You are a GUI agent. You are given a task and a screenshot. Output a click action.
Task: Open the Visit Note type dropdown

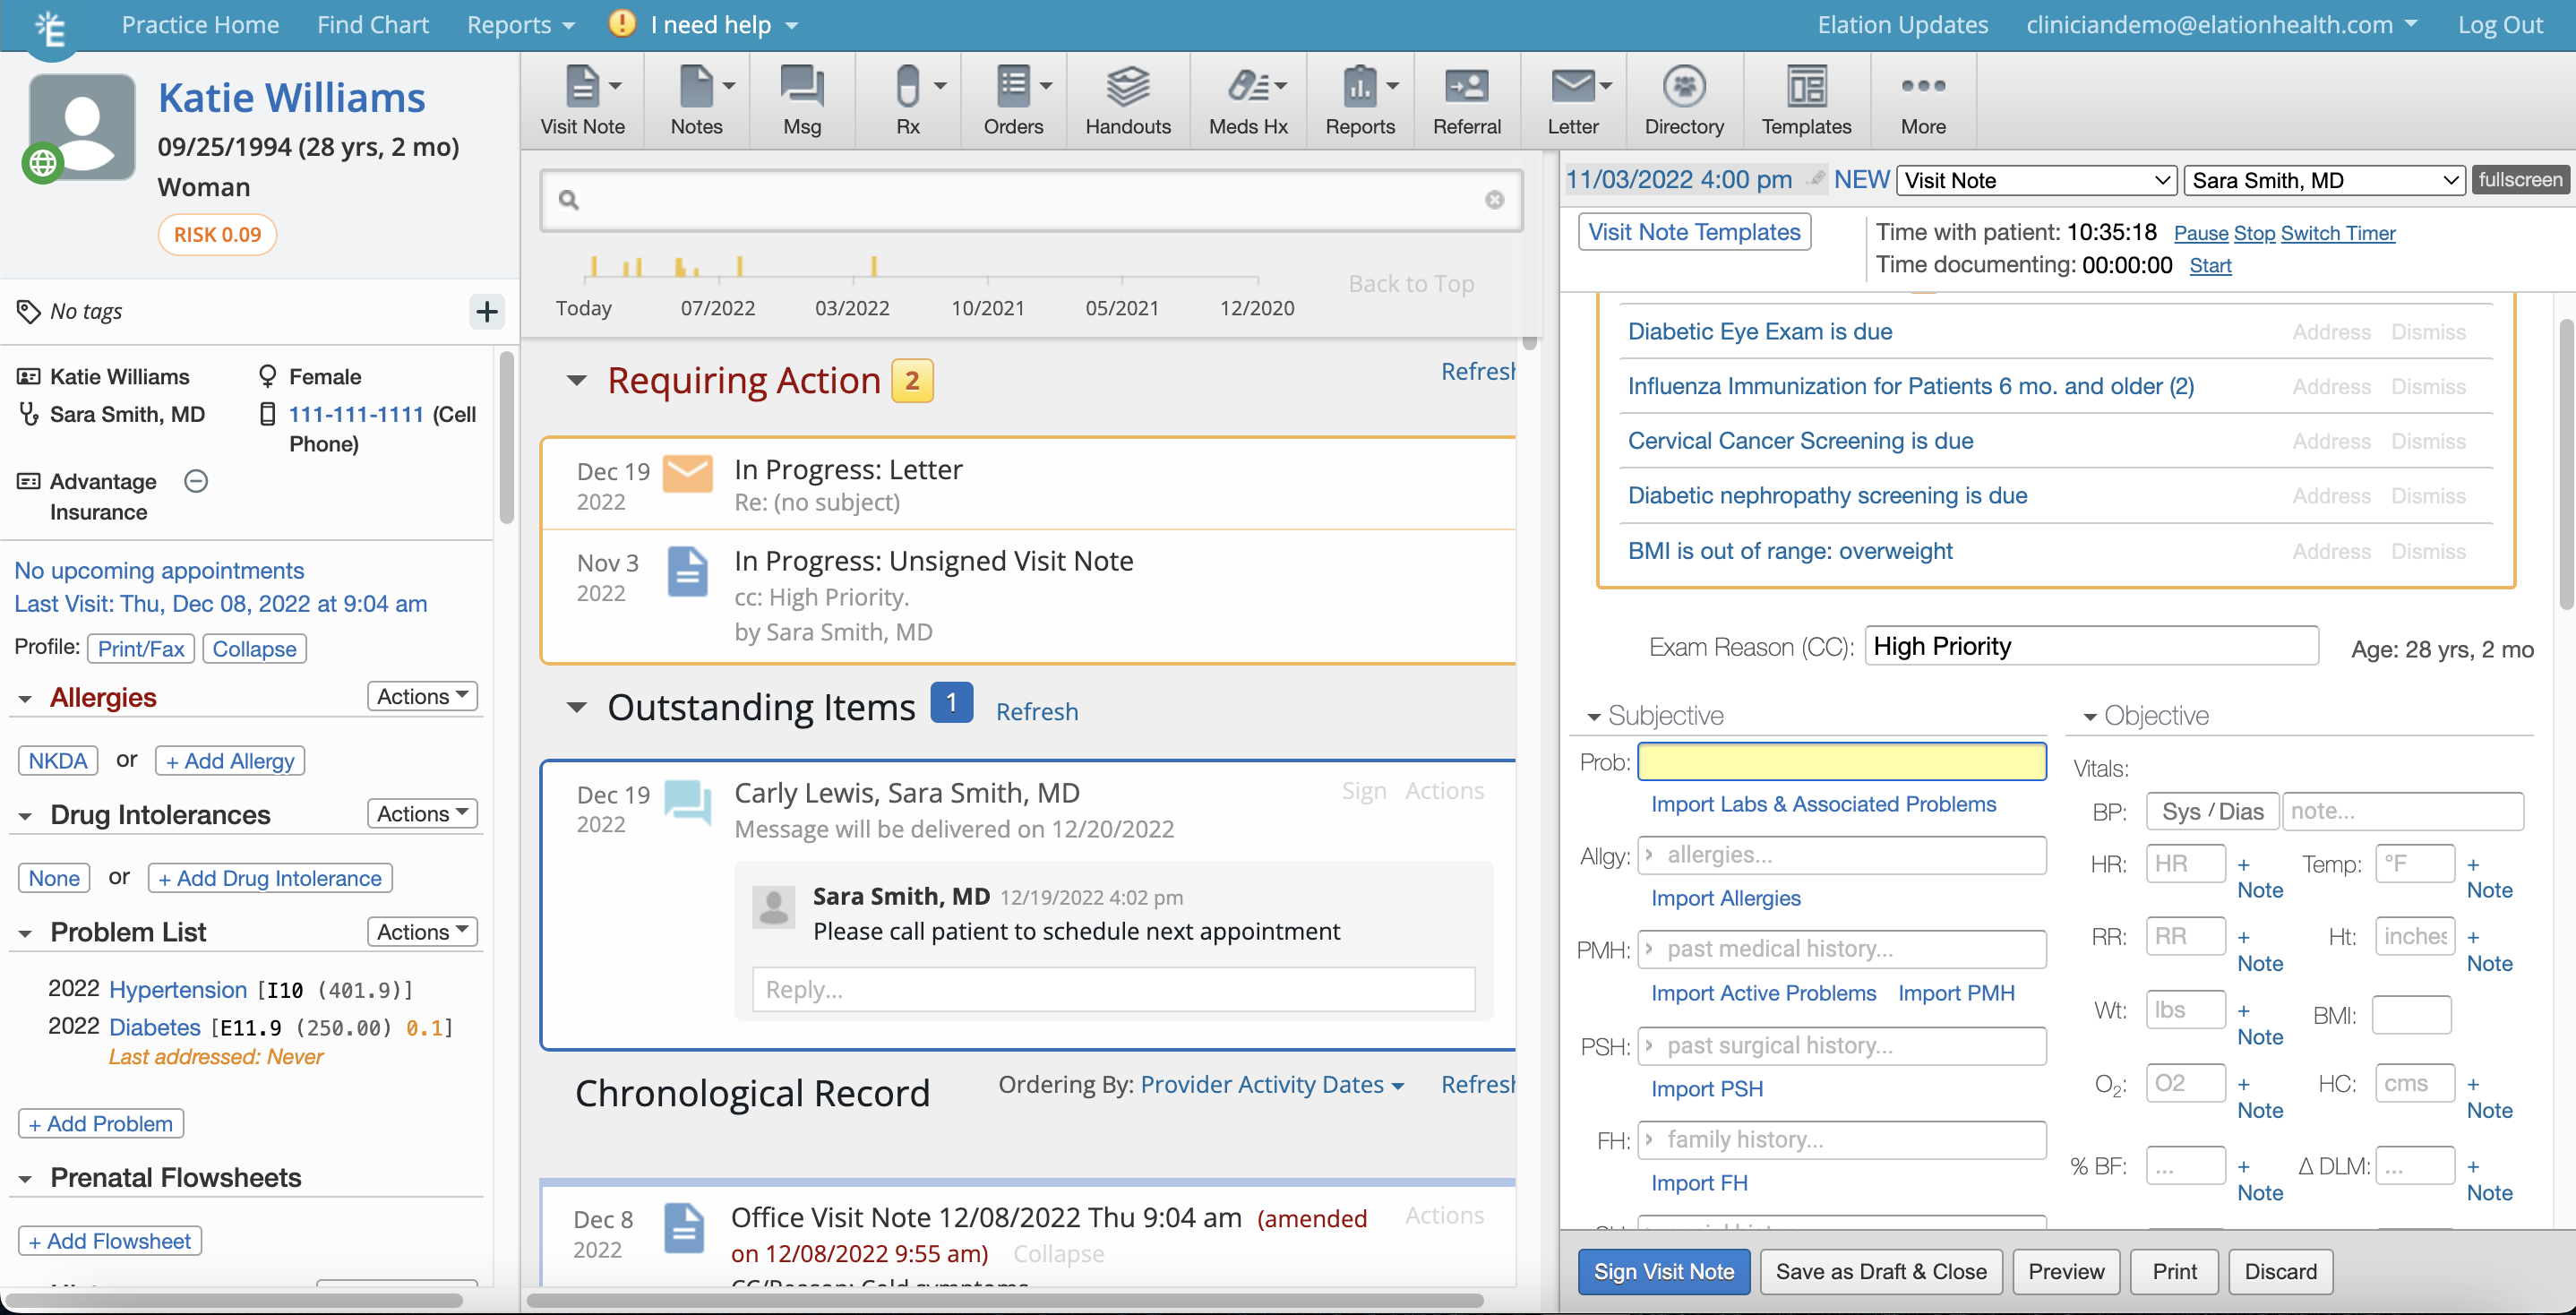point(2035,181)
